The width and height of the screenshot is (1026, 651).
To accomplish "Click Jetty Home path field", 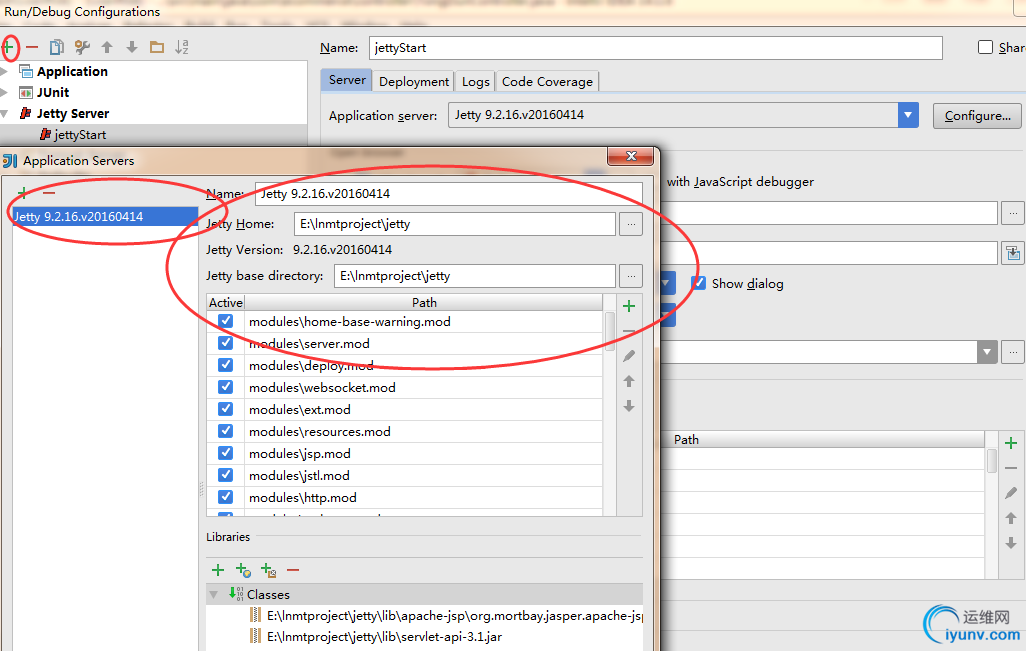I will [x=455, y=224].
